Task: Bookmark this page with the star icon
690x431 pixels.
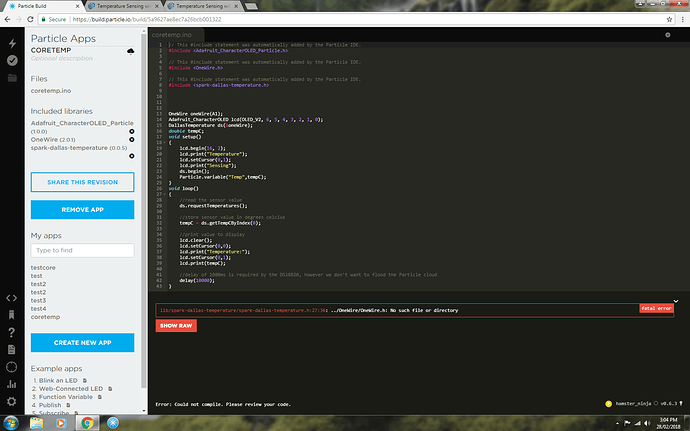Action: tap(669, 19)
